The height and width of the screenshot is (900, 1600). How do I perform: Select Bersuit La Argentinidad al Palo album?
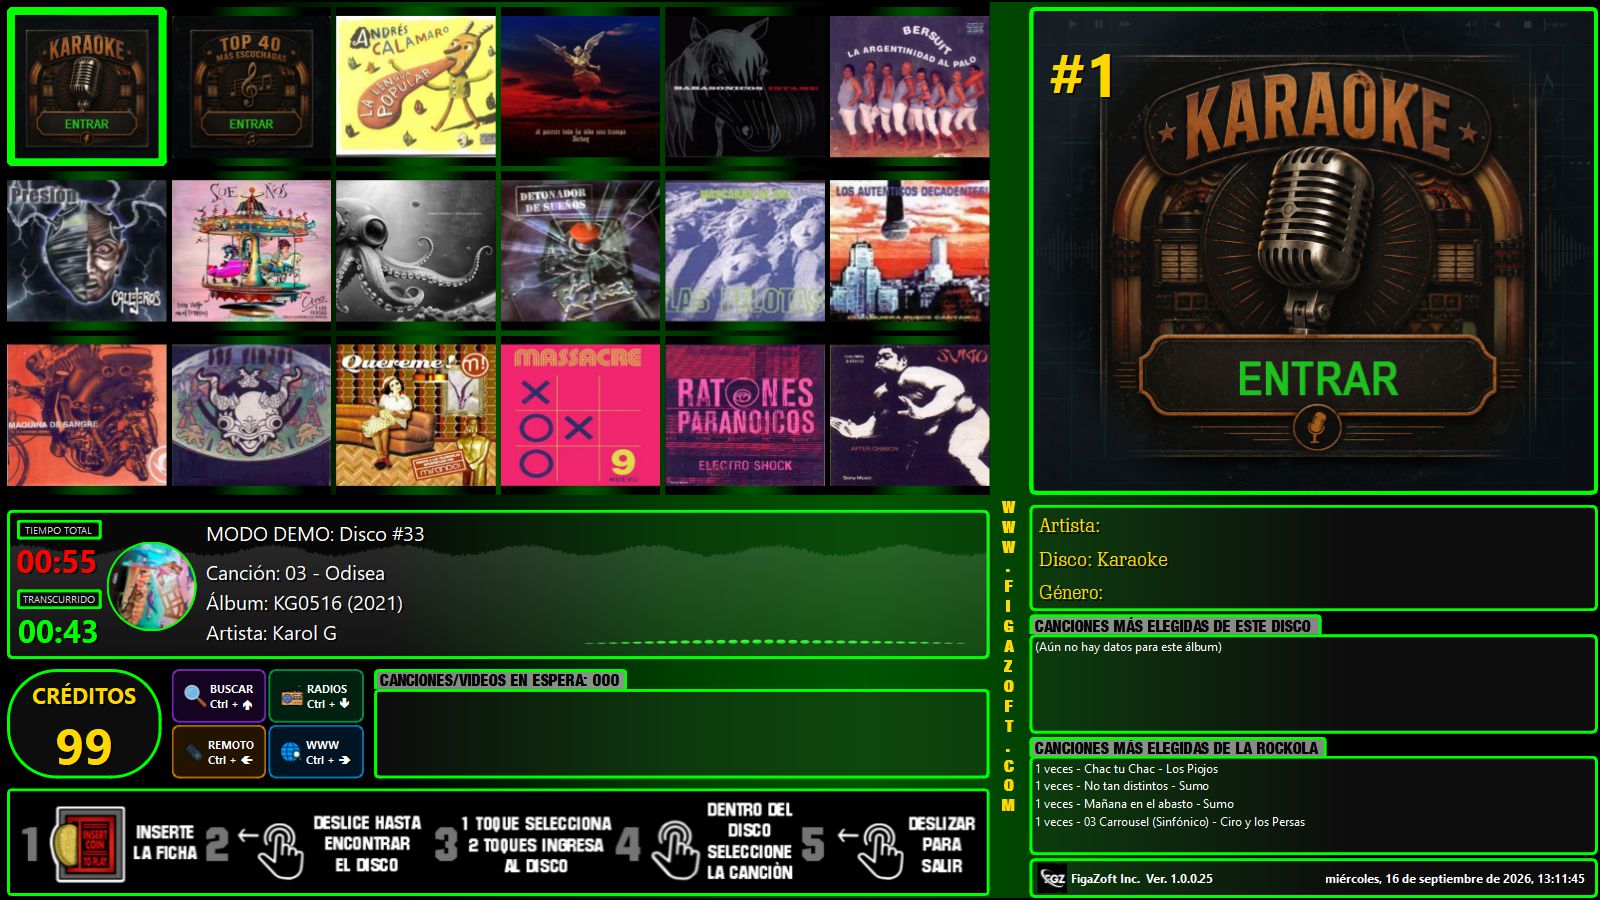point(909,87)
